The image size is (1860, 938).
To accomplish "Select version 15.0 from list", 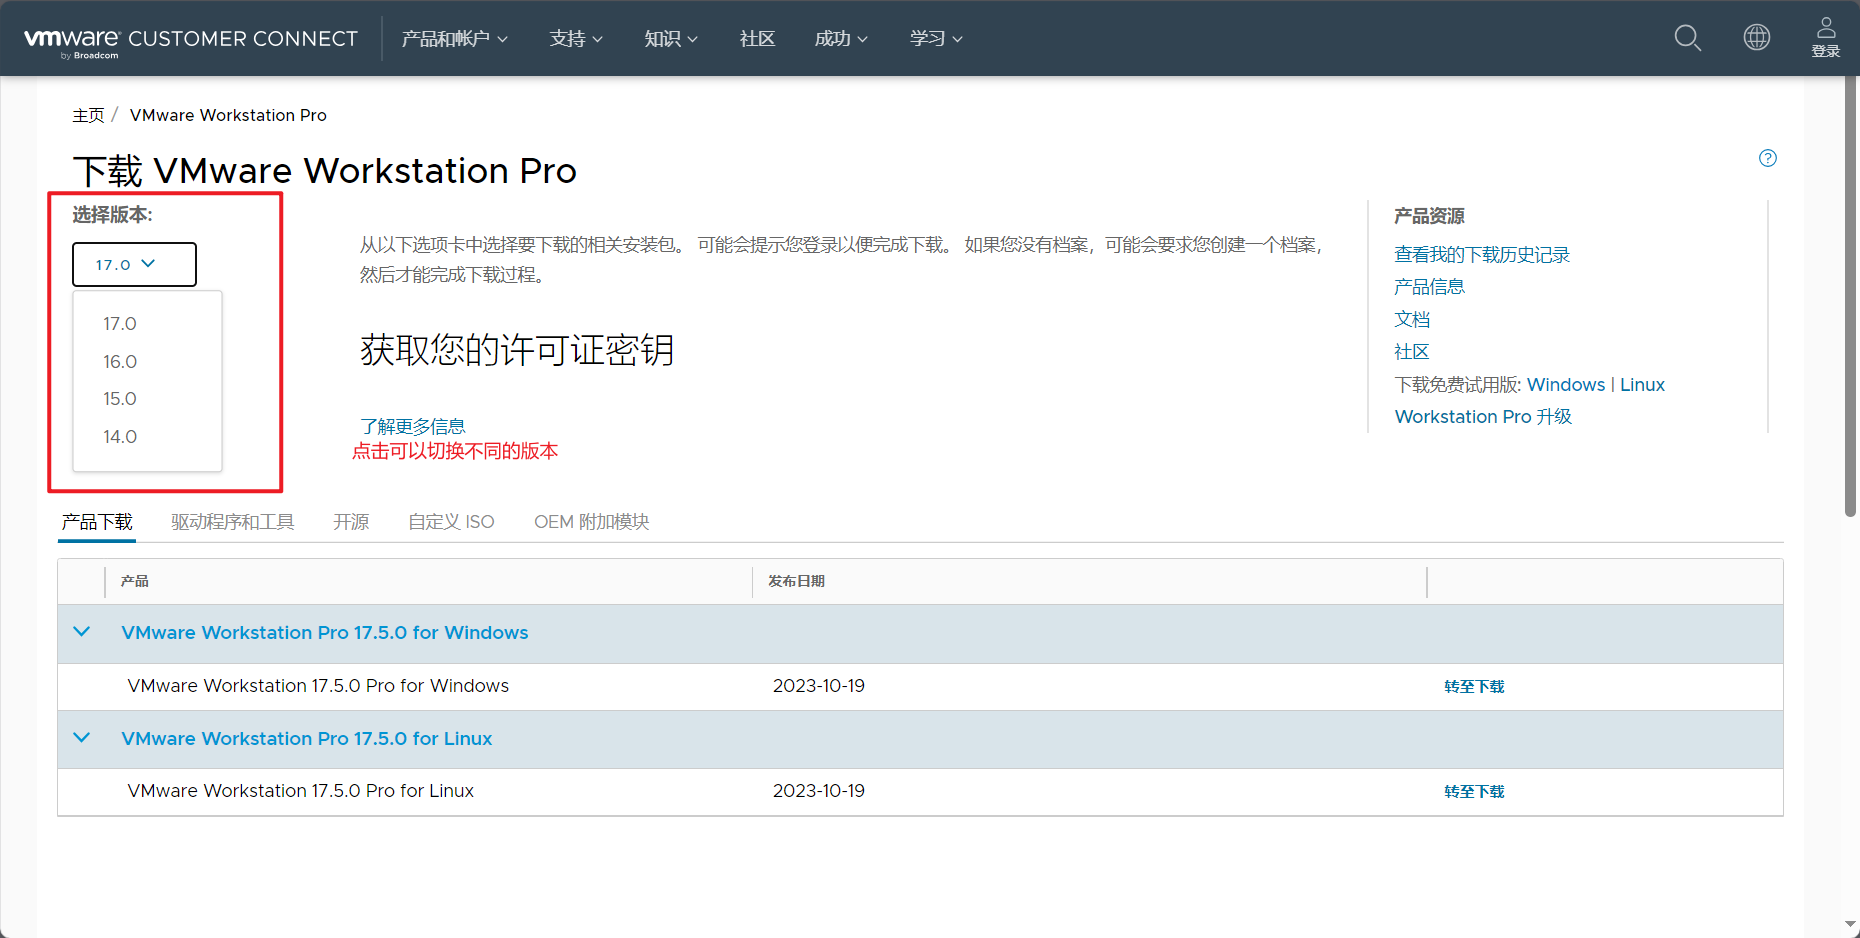I will tap(120, 399).
